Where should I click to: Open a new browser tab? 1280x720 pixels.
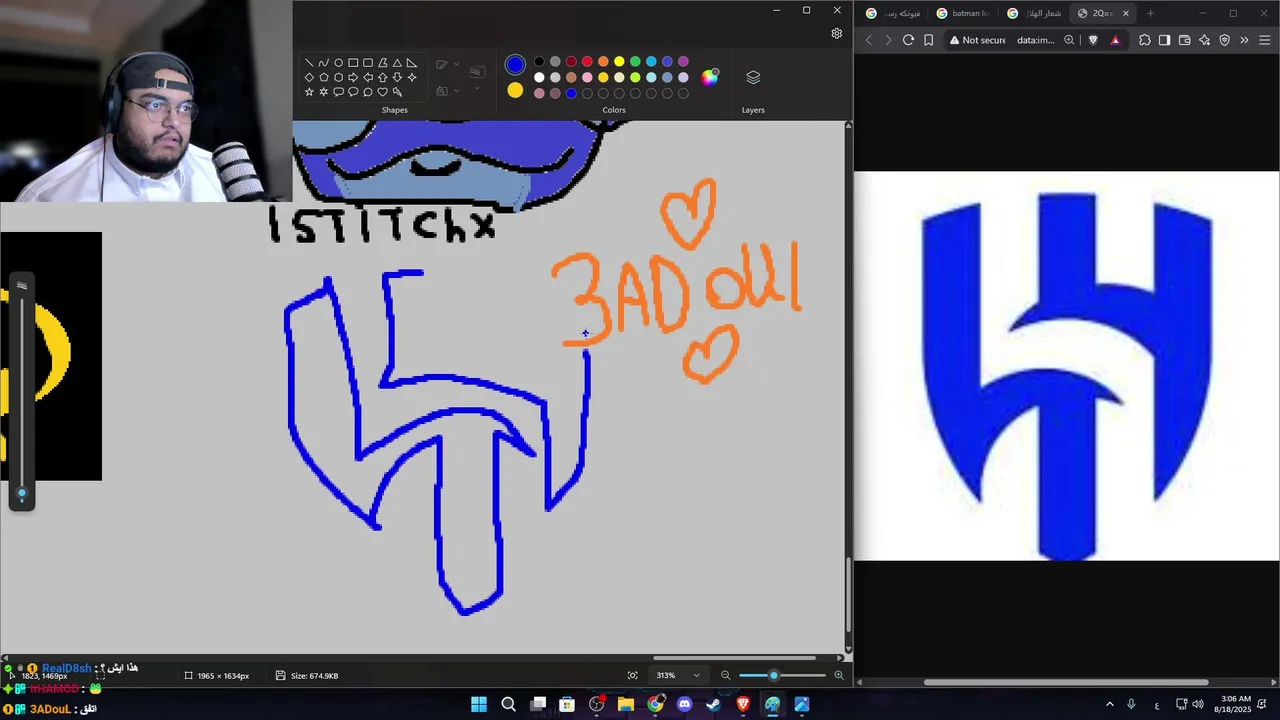click(x=1150, y=13)
